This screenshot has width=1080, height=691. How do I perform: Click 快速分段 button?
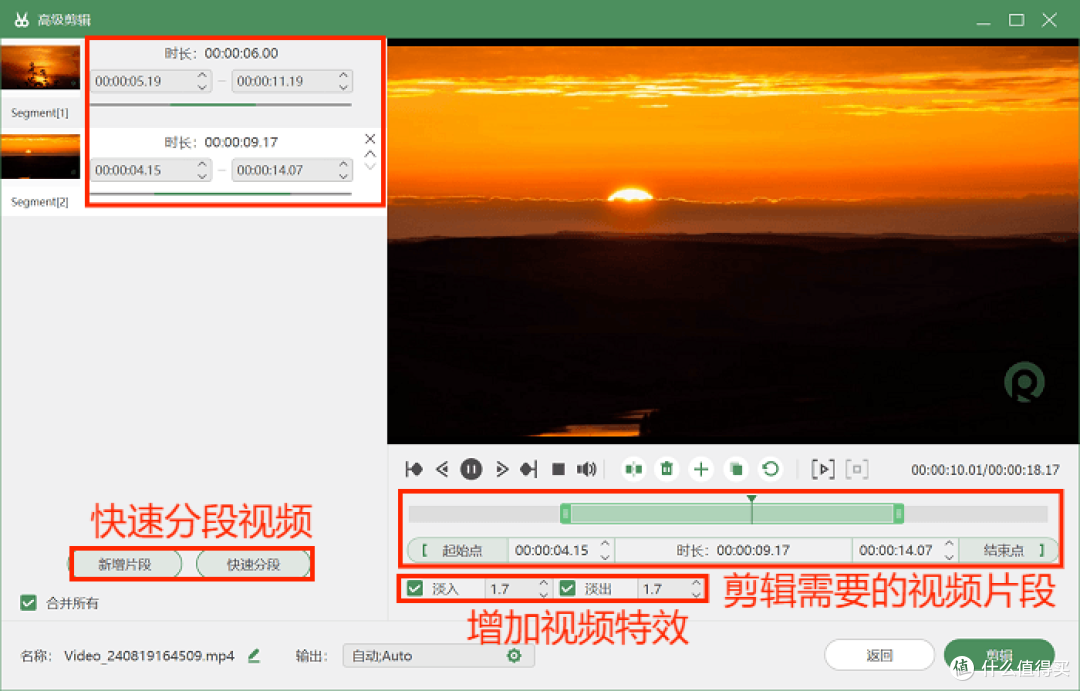tap(253, 564)
